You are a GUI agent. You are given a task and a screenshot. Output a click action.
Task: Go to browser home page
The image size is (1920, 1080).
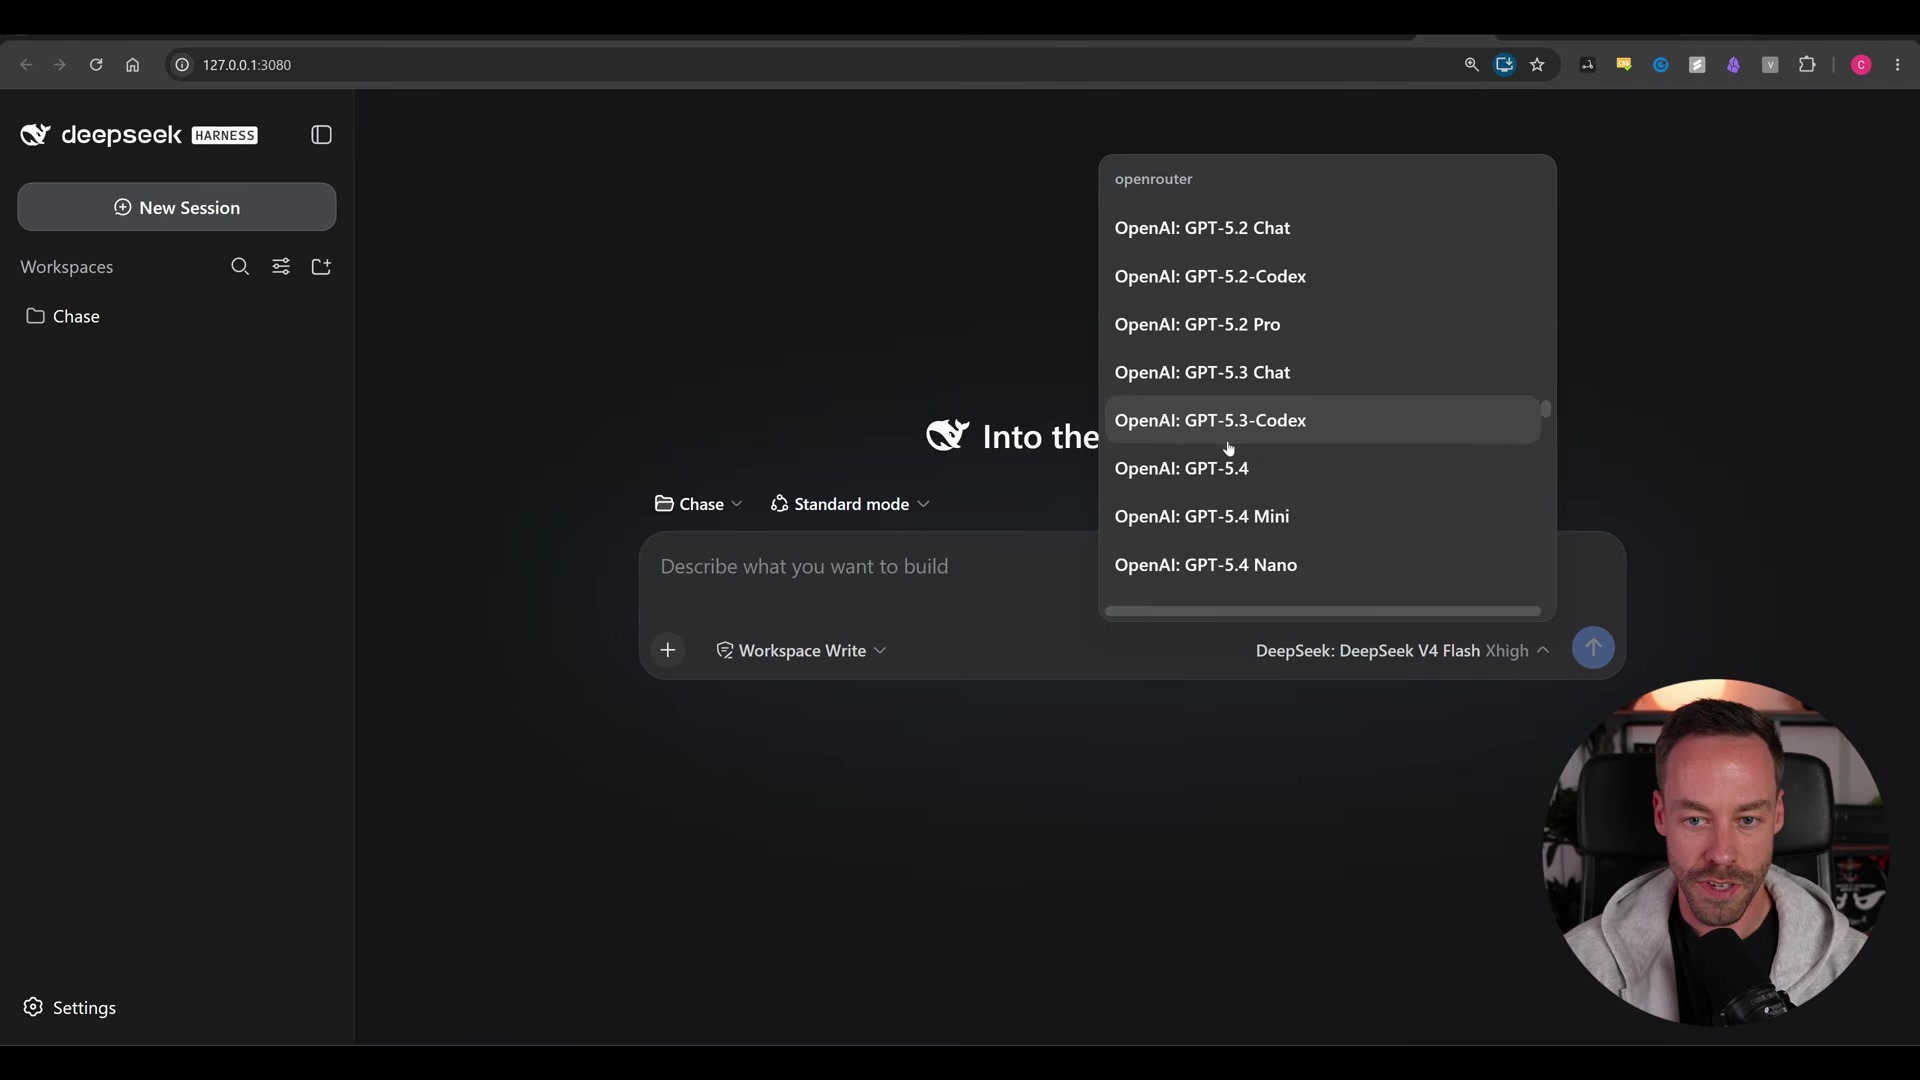click(132, 65)
